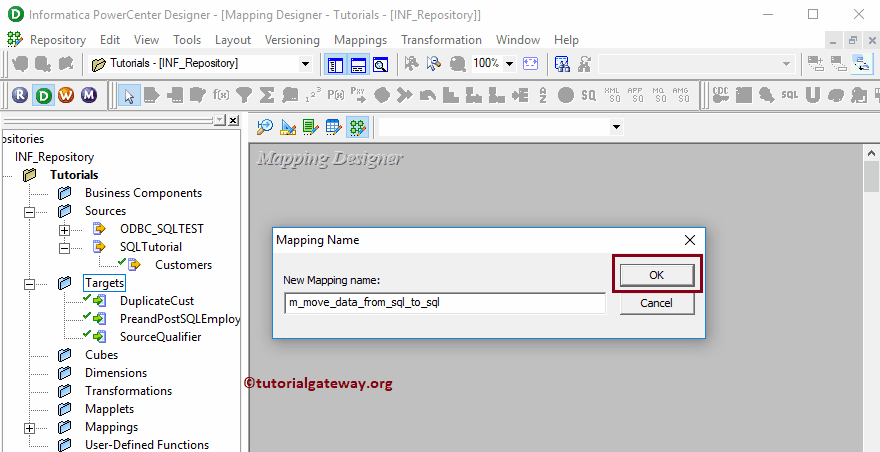Click the CDC key icon
Screen dimensions: 880x452
point(721,95)
